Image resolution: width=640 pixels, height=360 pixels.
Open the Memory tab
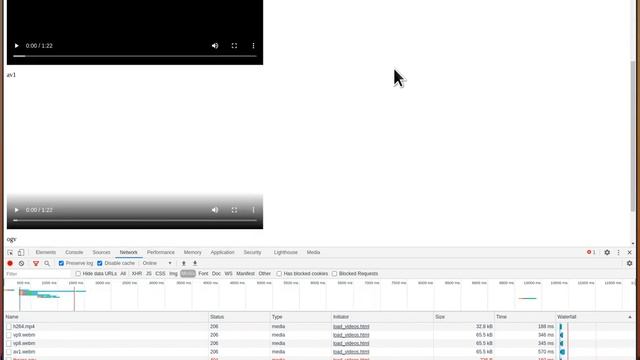click(192, 252)
